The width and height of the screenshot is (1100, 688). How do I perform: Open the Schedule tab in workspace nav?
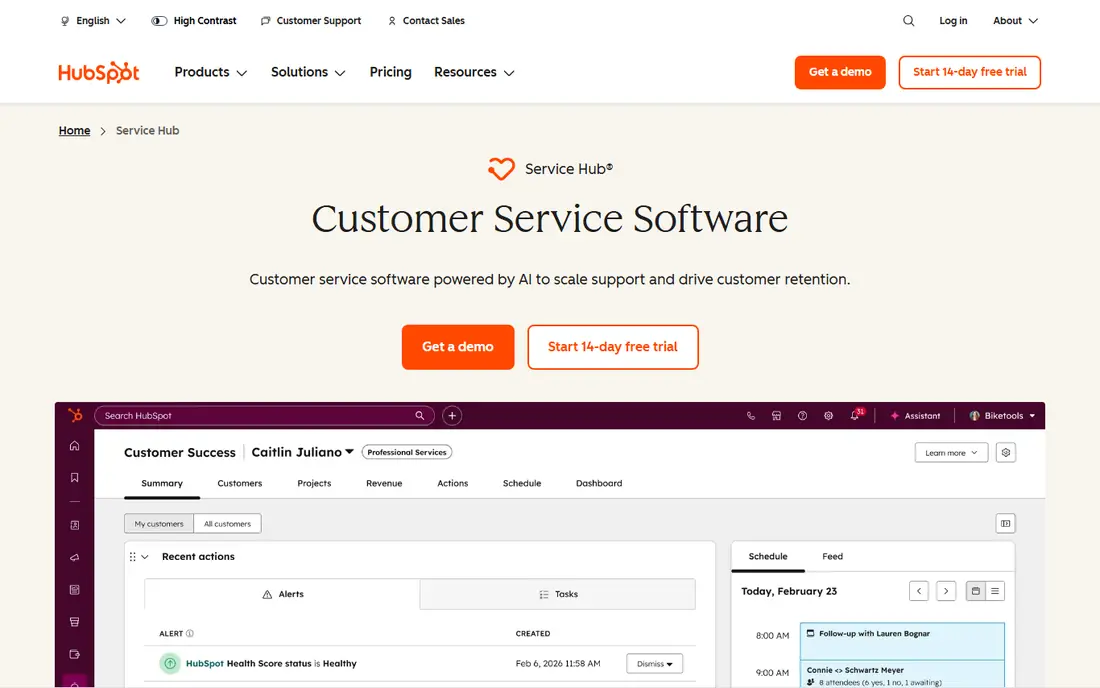click(522, 483)
